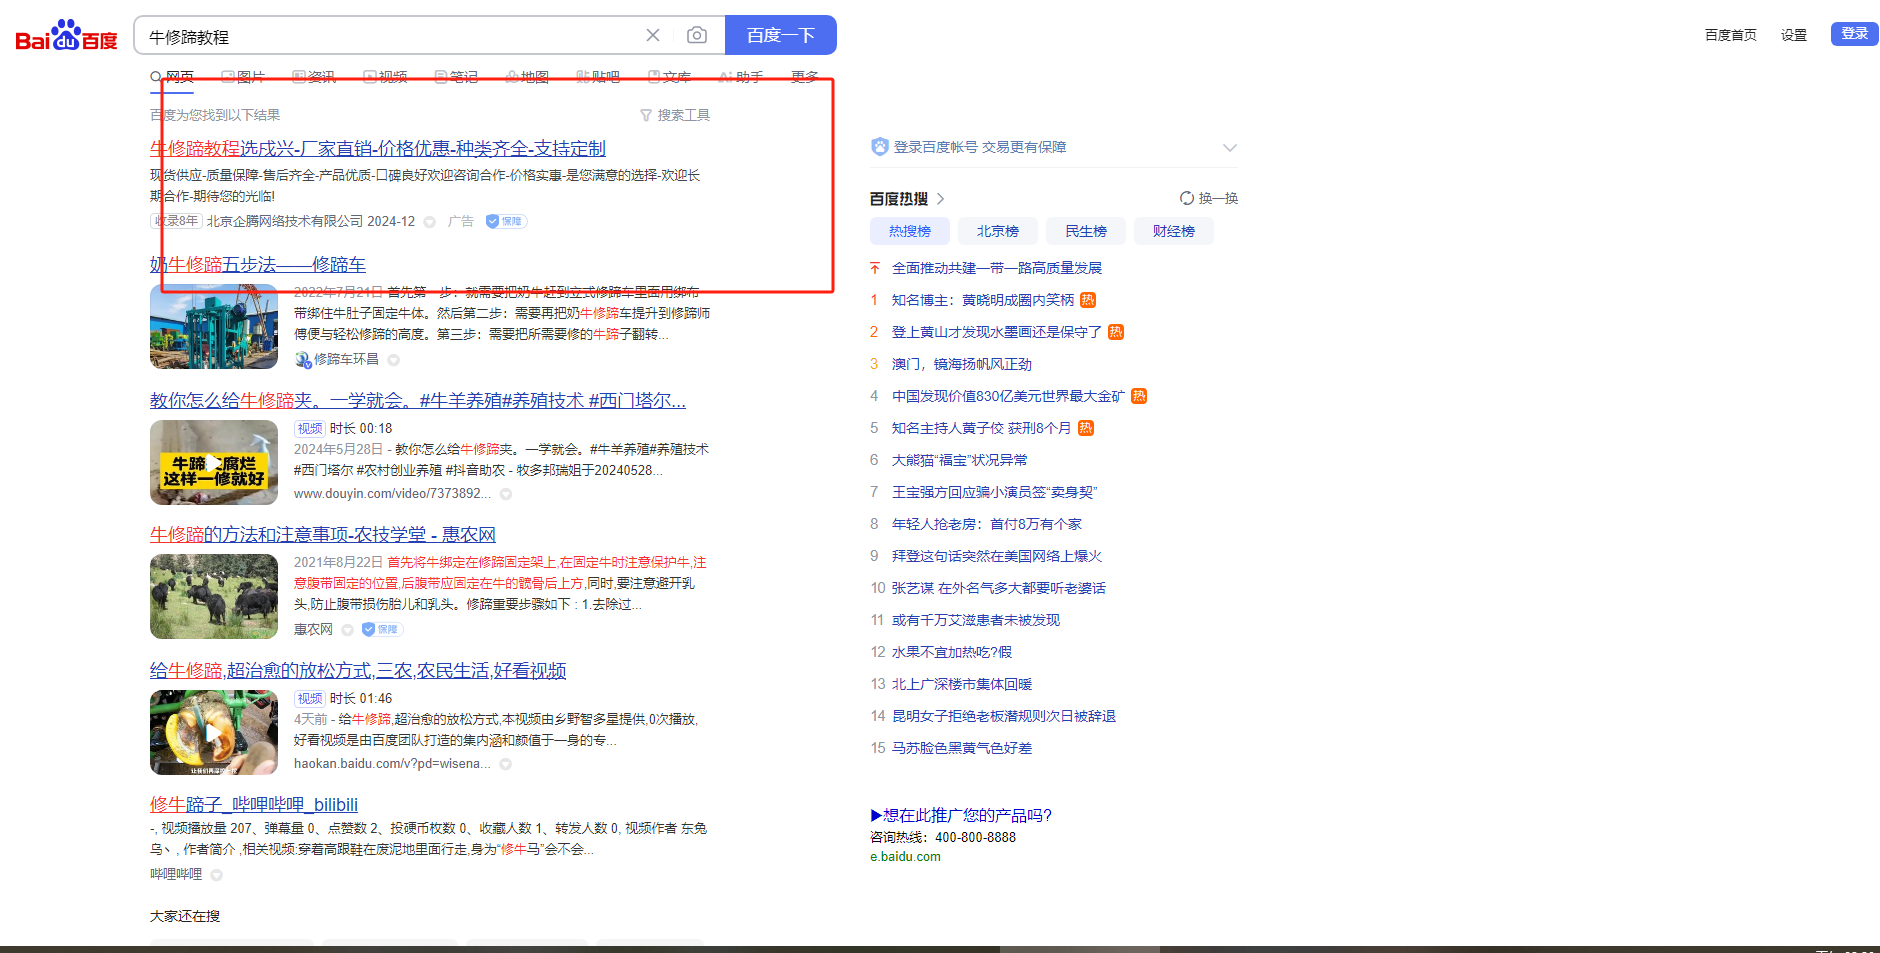Screen dimensions: 1880x953
Task: Click the 搜索工具 filter icon
Action: click(x=646, y=116)
